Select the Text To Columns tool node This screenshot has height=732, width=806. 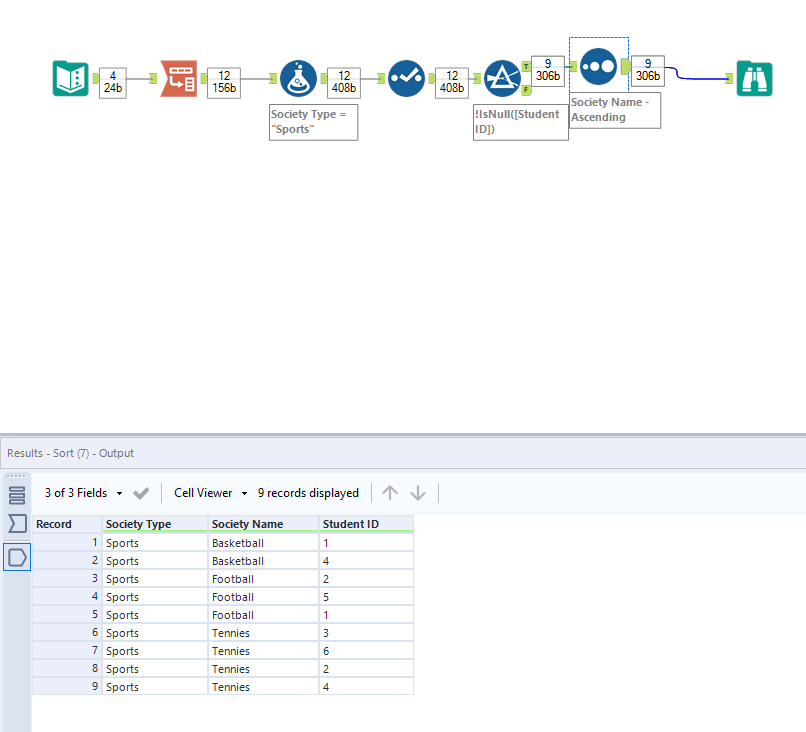[179, 79]
